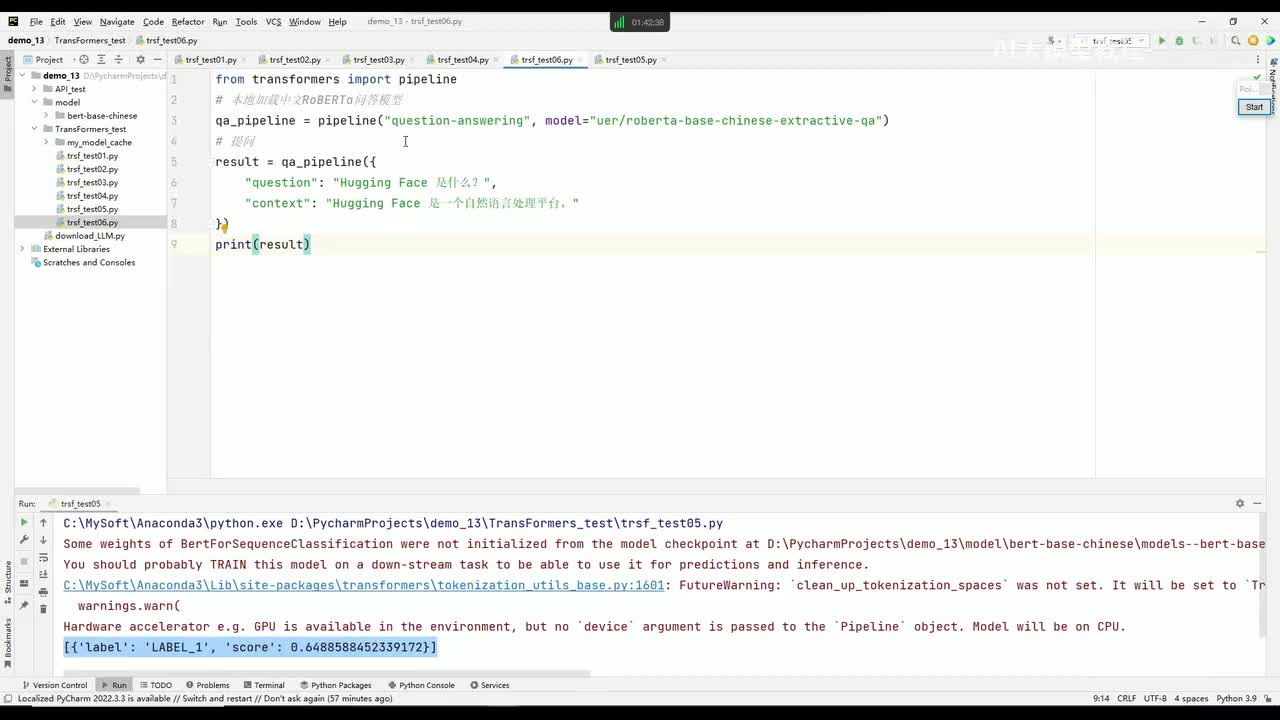Click the TransFormers_test breadcrumb

coord(90,41)
